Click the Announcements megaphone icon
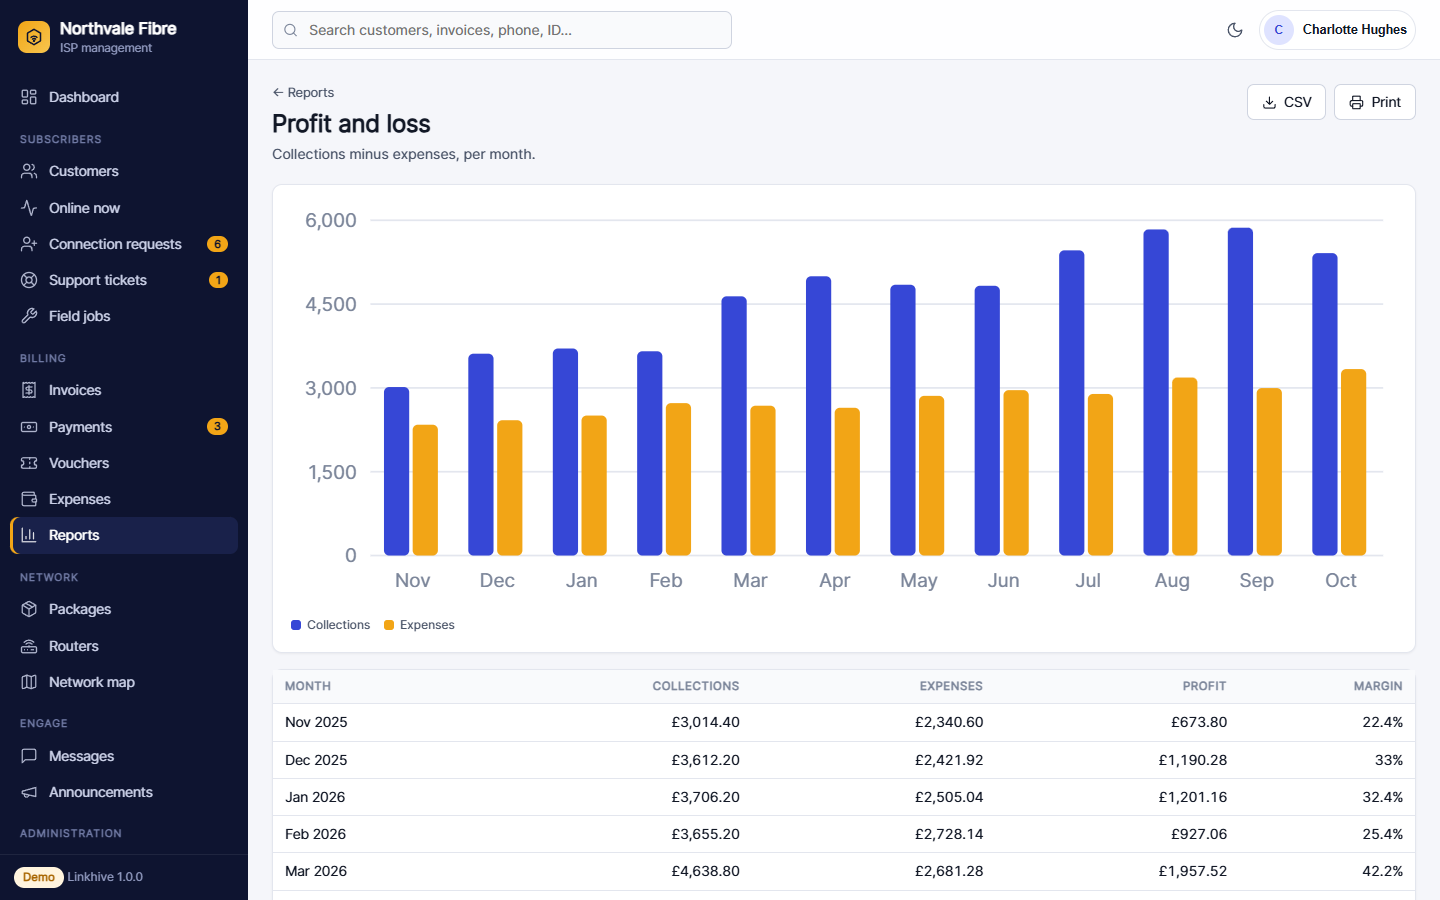The image size is (1440, 900). point(29,792)
